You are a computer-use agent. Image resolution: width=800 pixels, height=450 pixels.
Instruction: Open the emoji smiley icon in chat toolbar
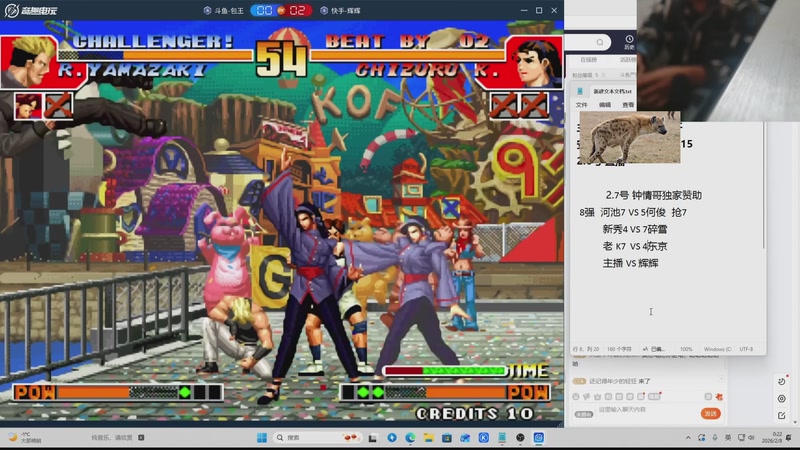pos(576,396)
